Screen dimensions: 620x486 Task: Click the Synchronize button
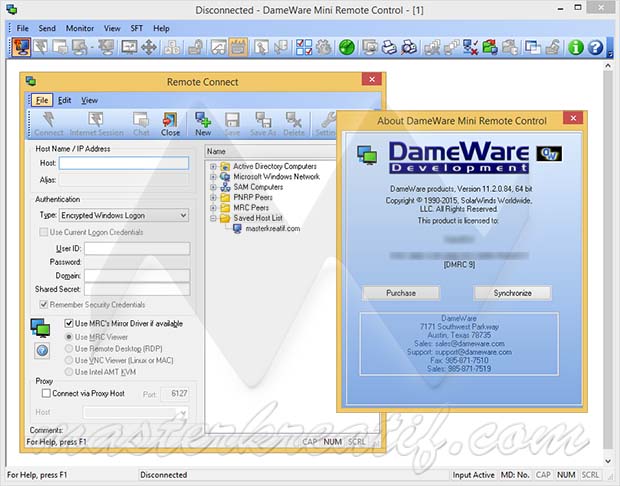[512, 293]
